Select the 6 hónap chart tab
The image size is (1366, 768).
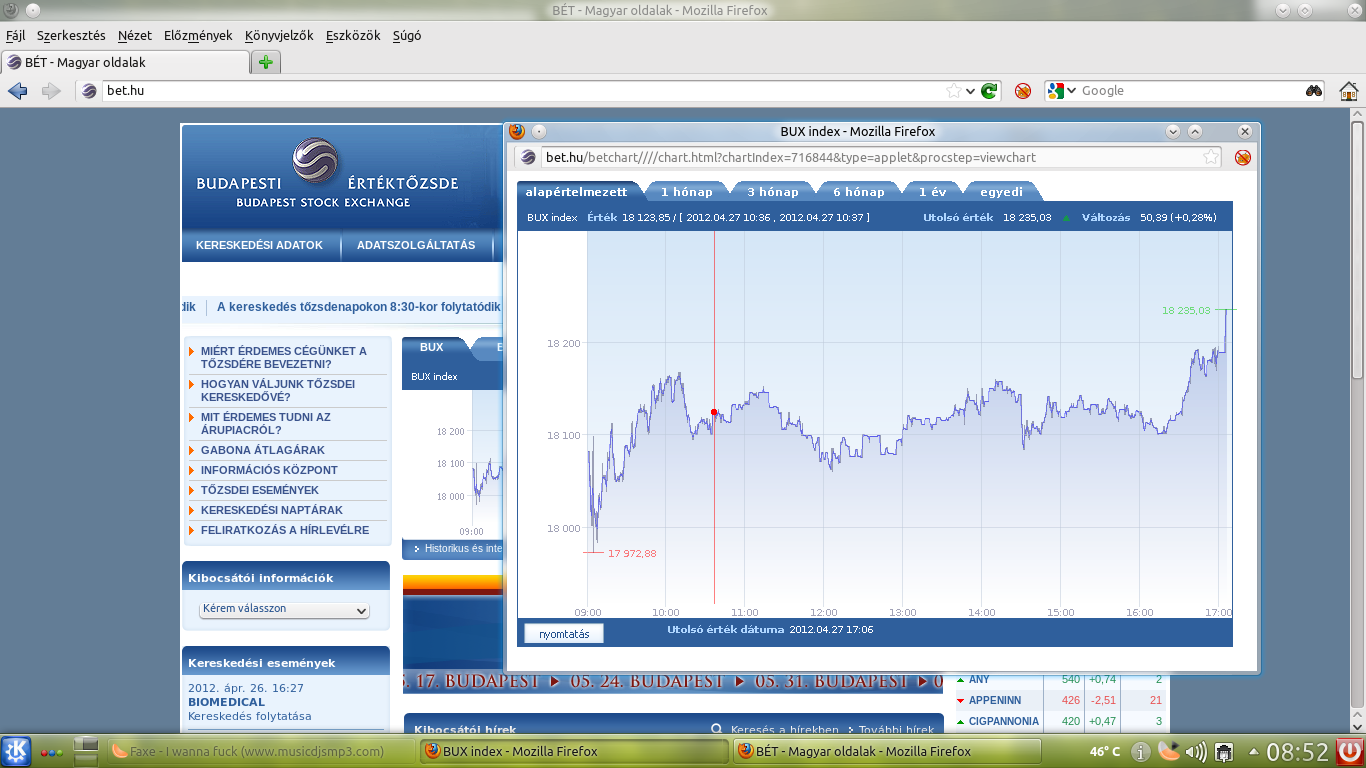[859, 192]
